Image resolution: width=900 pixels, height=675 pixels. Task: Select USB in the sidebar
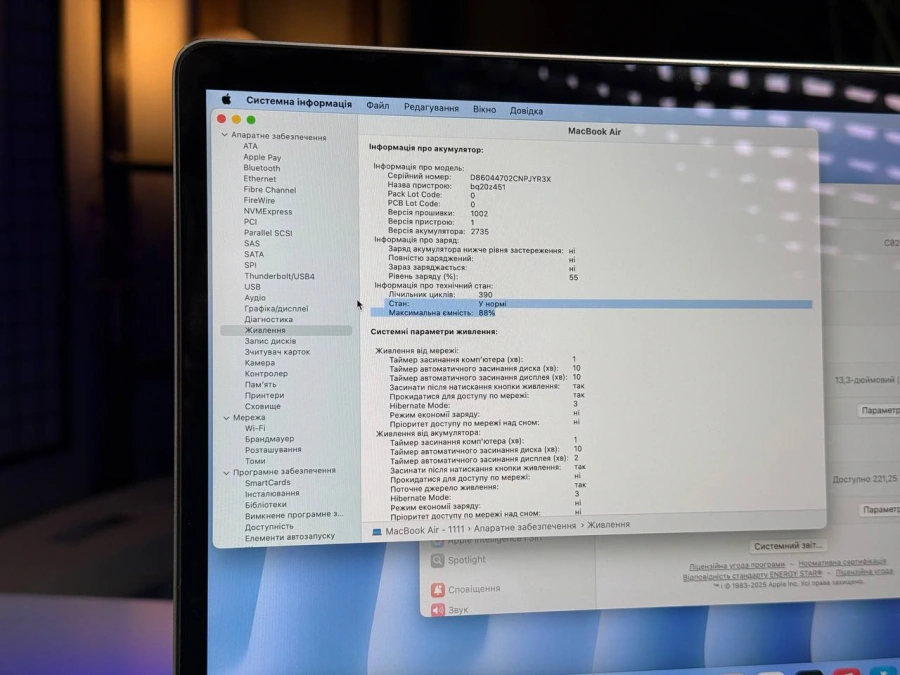tap(253, 287)
